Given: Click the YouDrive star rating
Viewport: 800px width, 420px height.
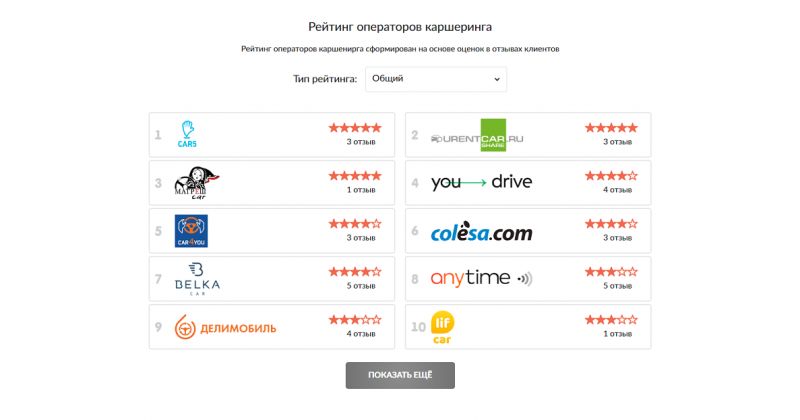Looking at the screenshot, I should [611, 176].
